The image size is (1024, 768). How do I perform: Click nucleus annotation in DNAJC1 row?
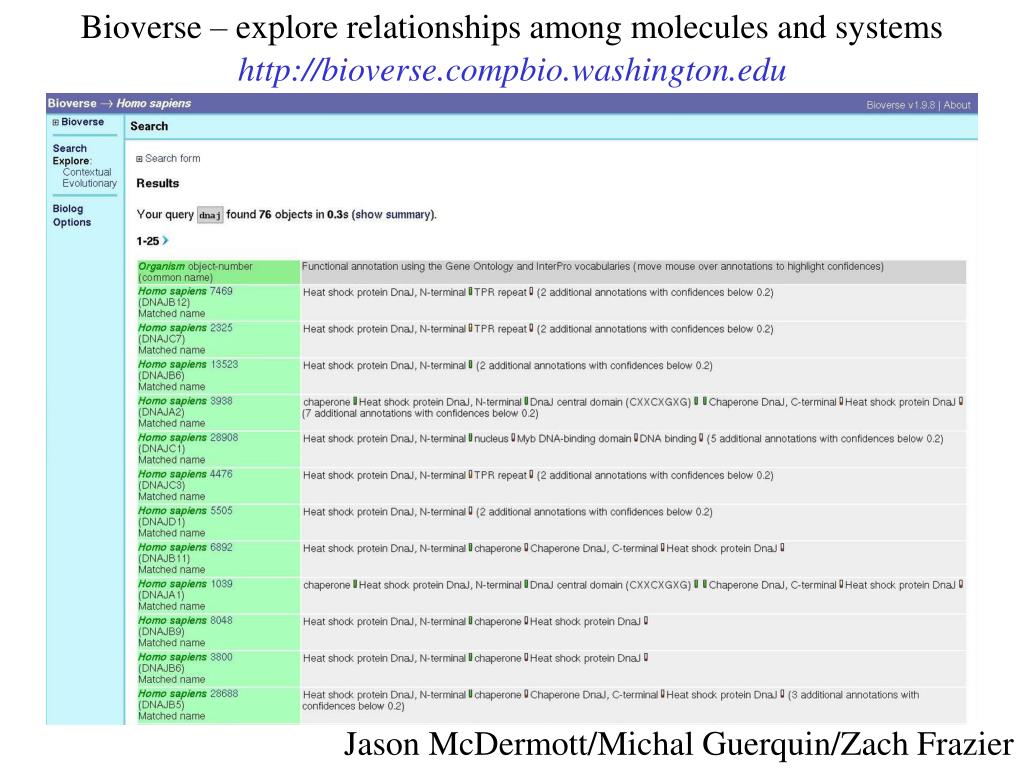click(x=491, y=439)
